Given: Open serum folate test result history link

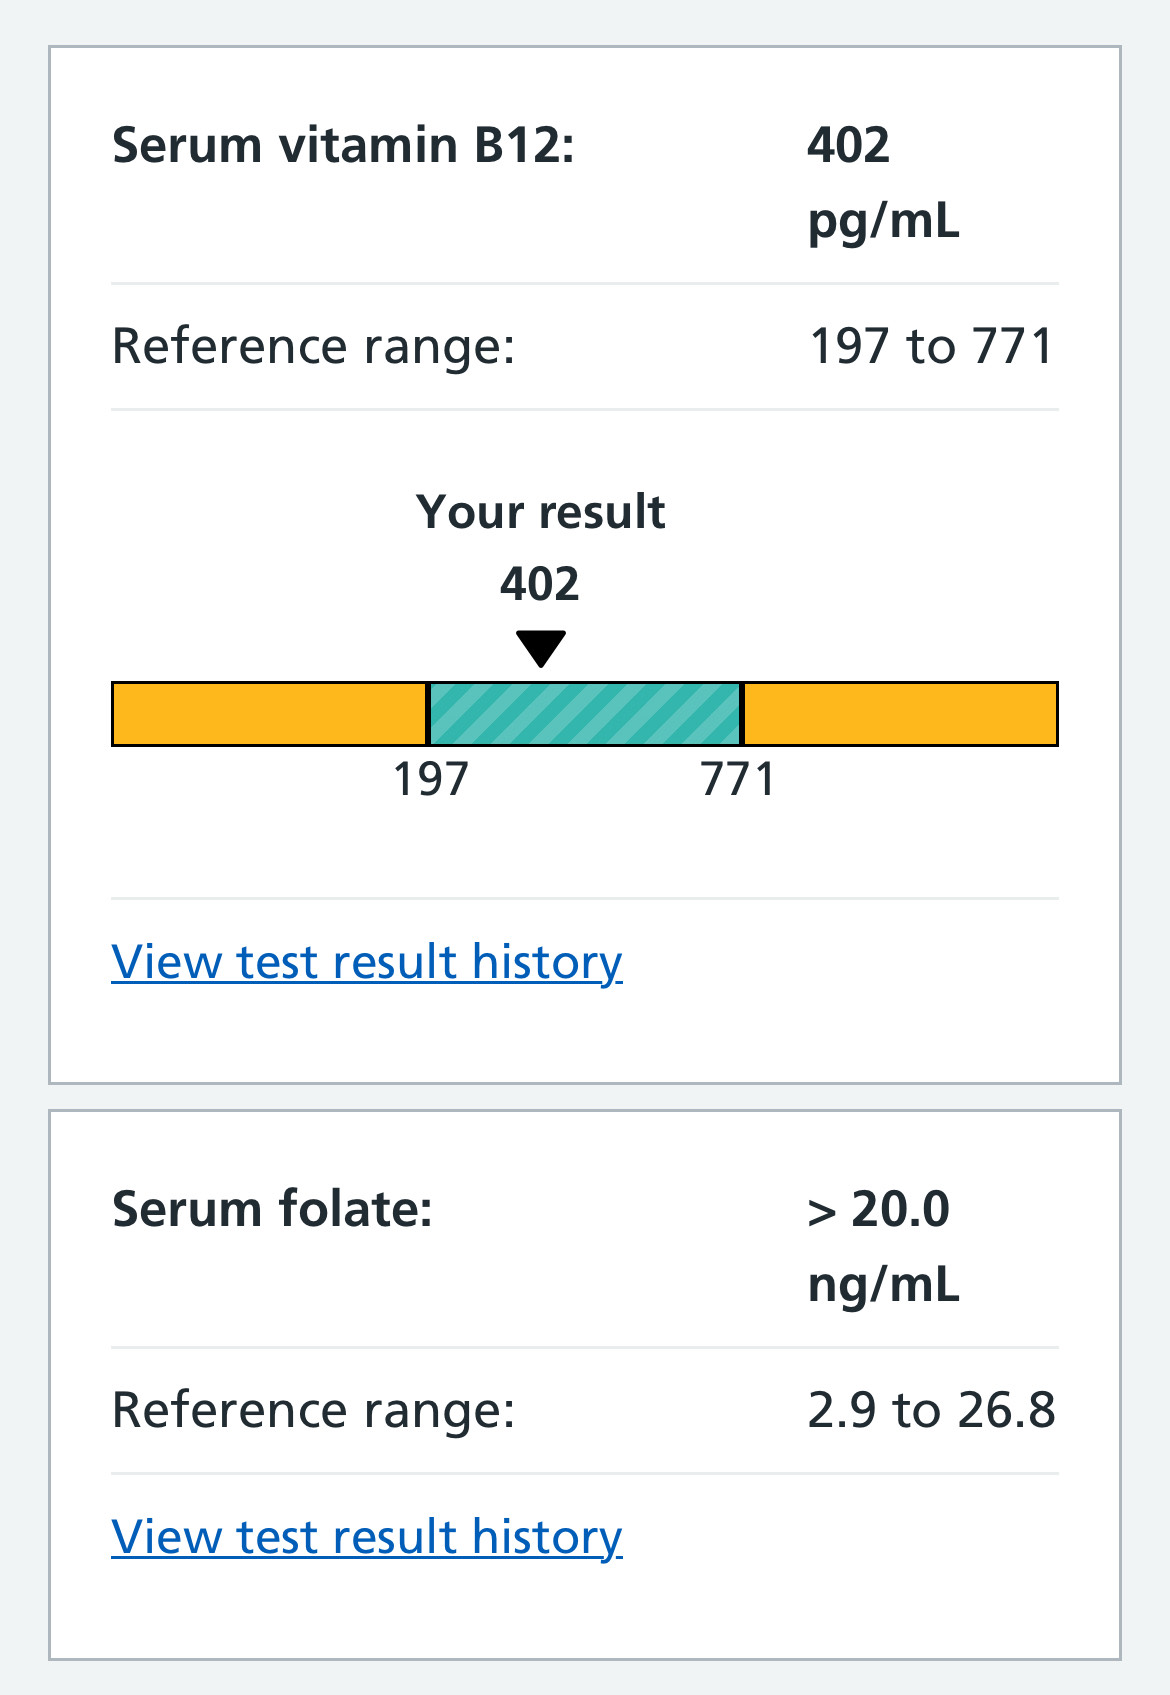Looking at the screenshot, I should click(367, 1537).
